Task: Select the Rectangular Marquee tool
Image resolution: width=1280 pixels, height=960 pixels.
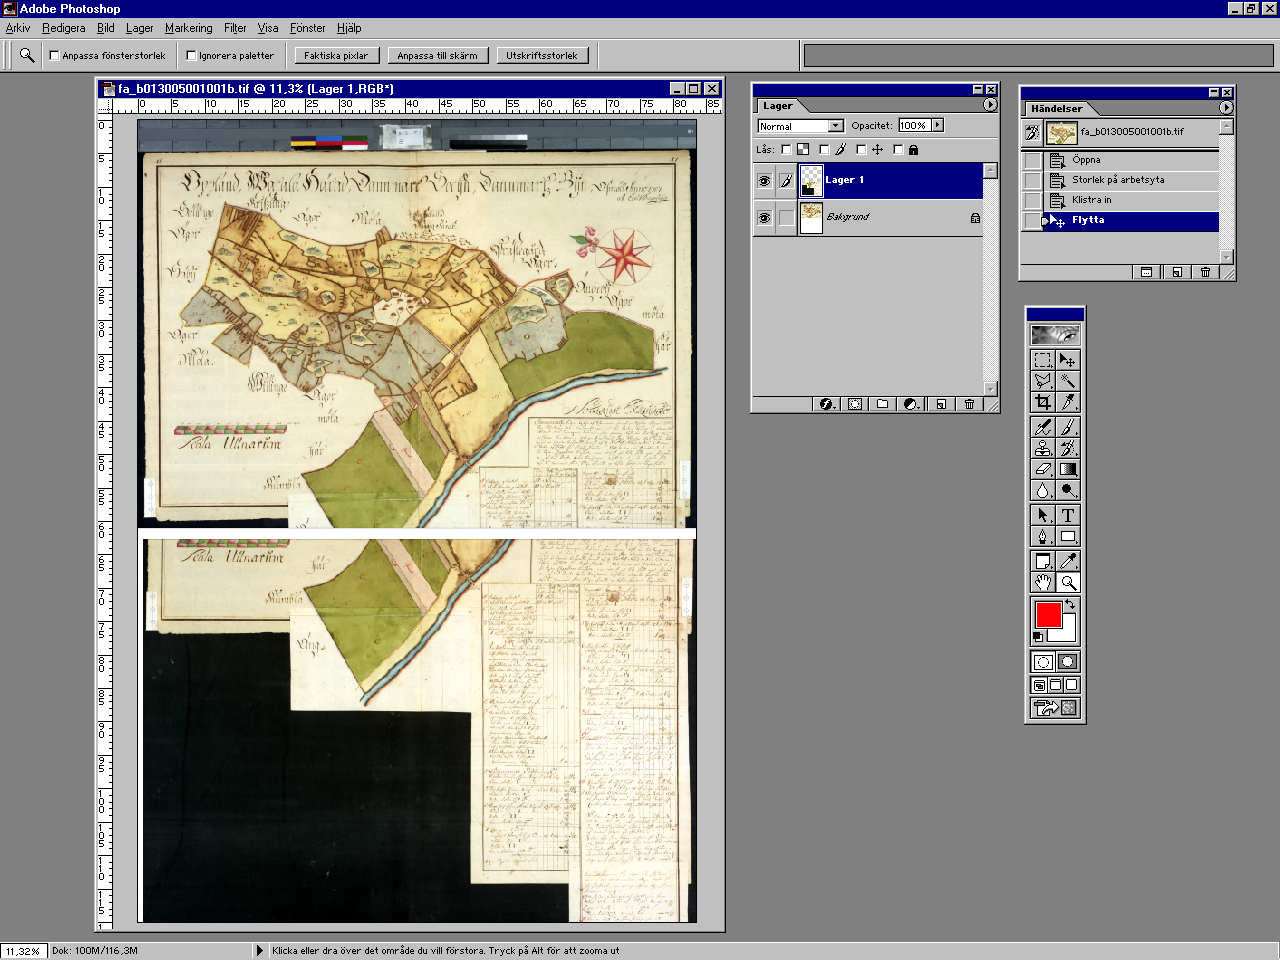Action: coord(1043,359)
